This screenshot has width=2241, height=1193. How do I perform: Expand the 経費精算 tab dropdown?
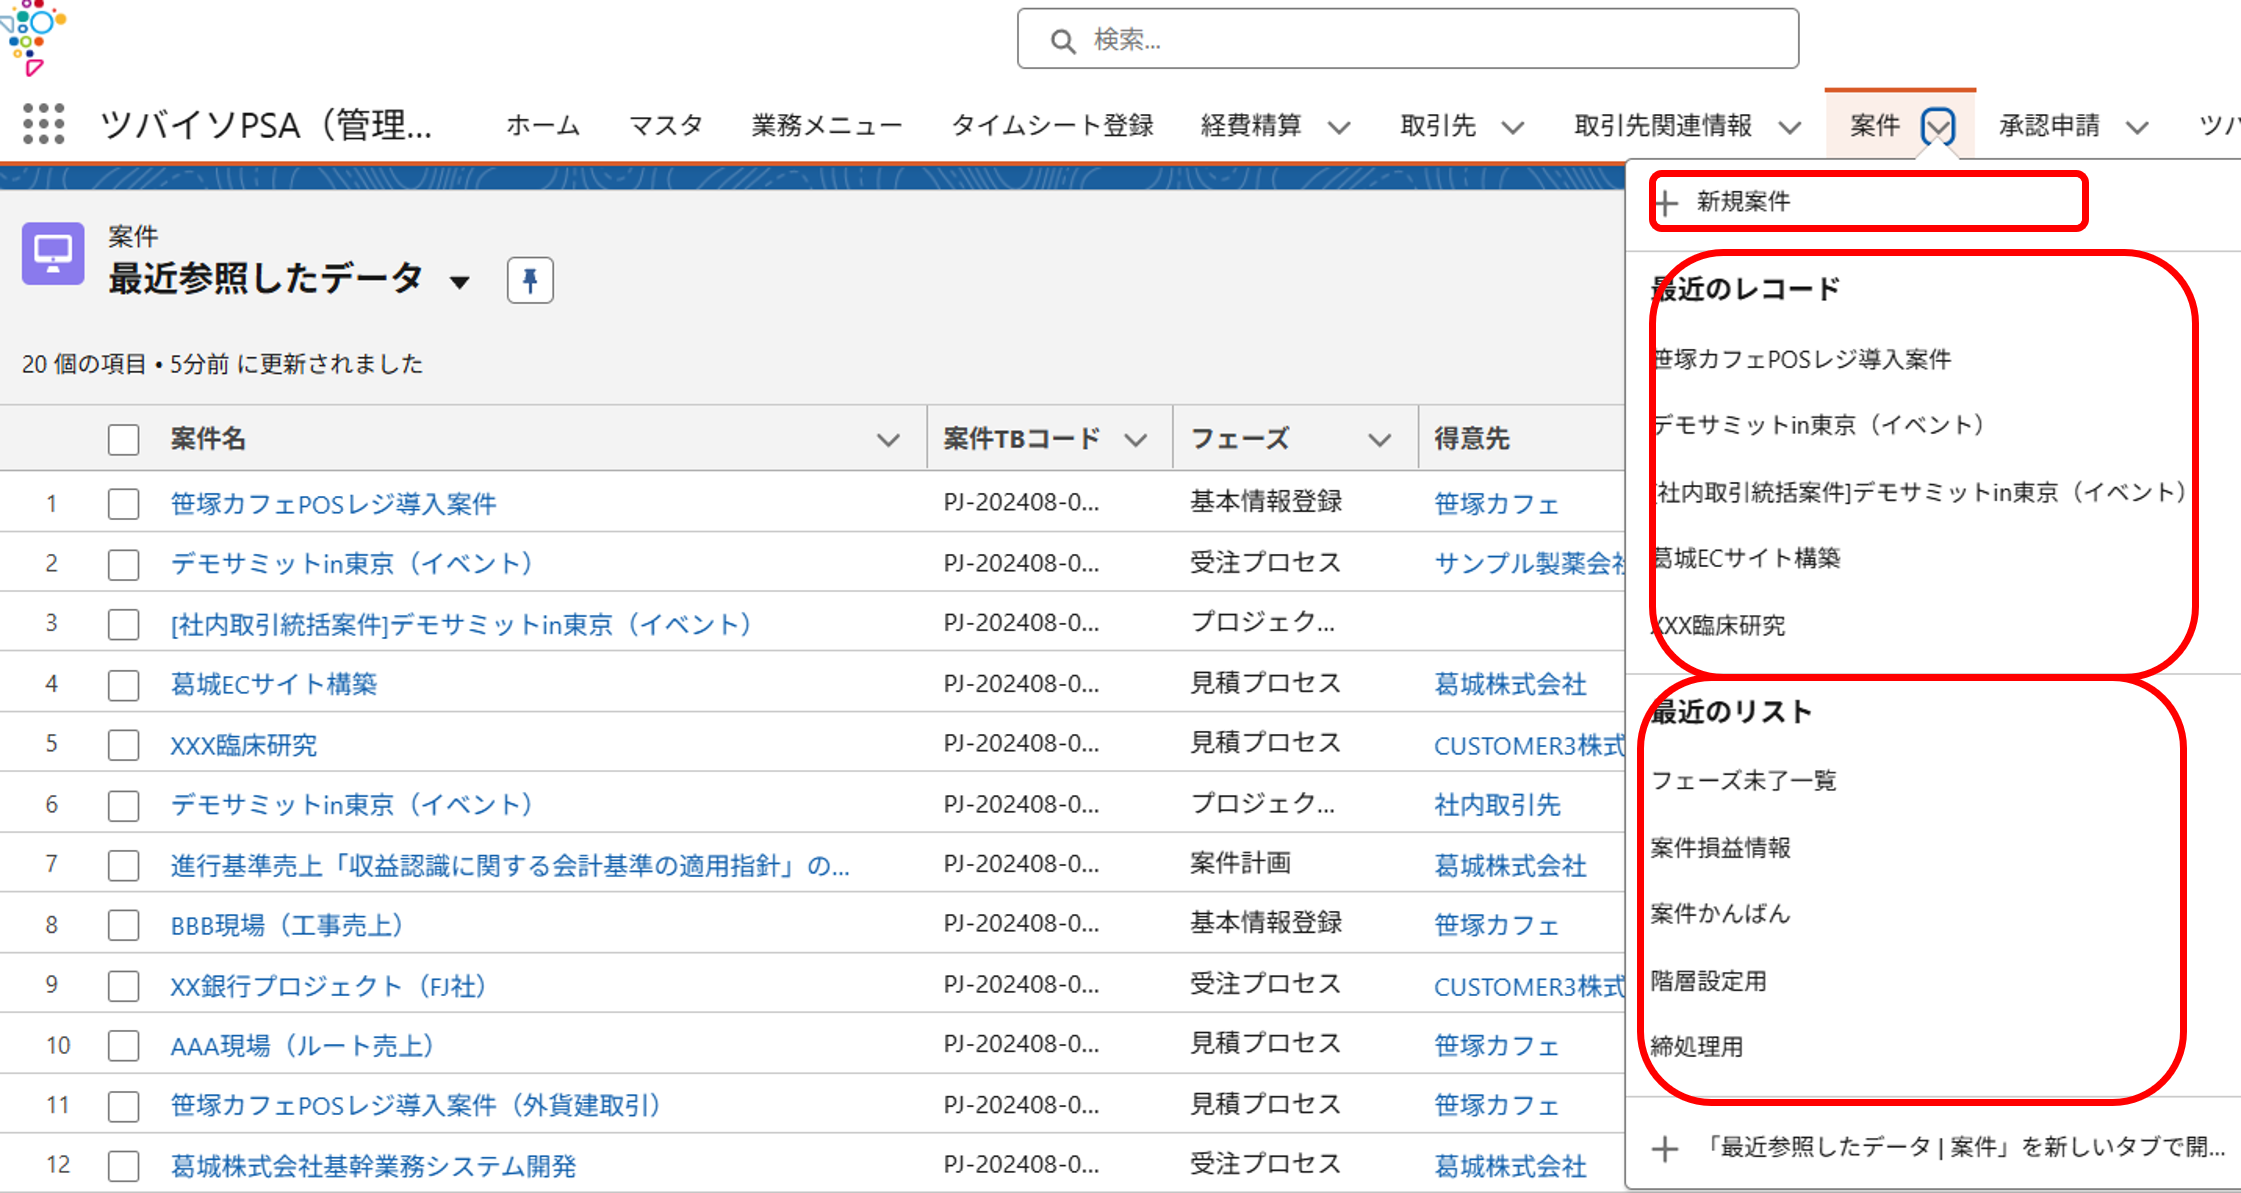coord(1339,127)
